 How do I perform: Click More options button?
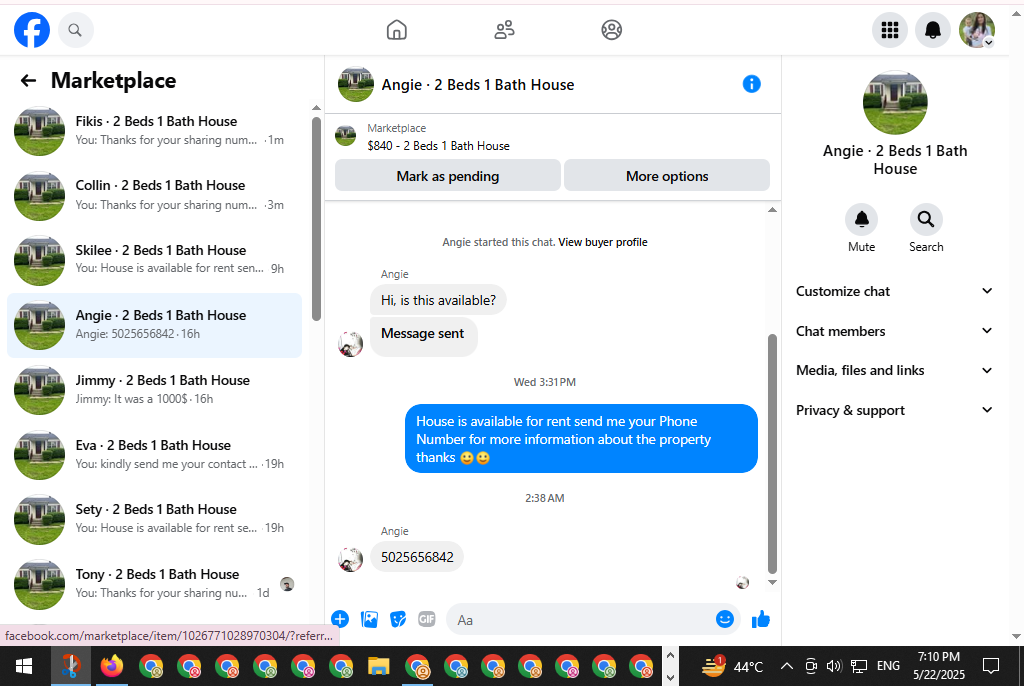(667, 176)
